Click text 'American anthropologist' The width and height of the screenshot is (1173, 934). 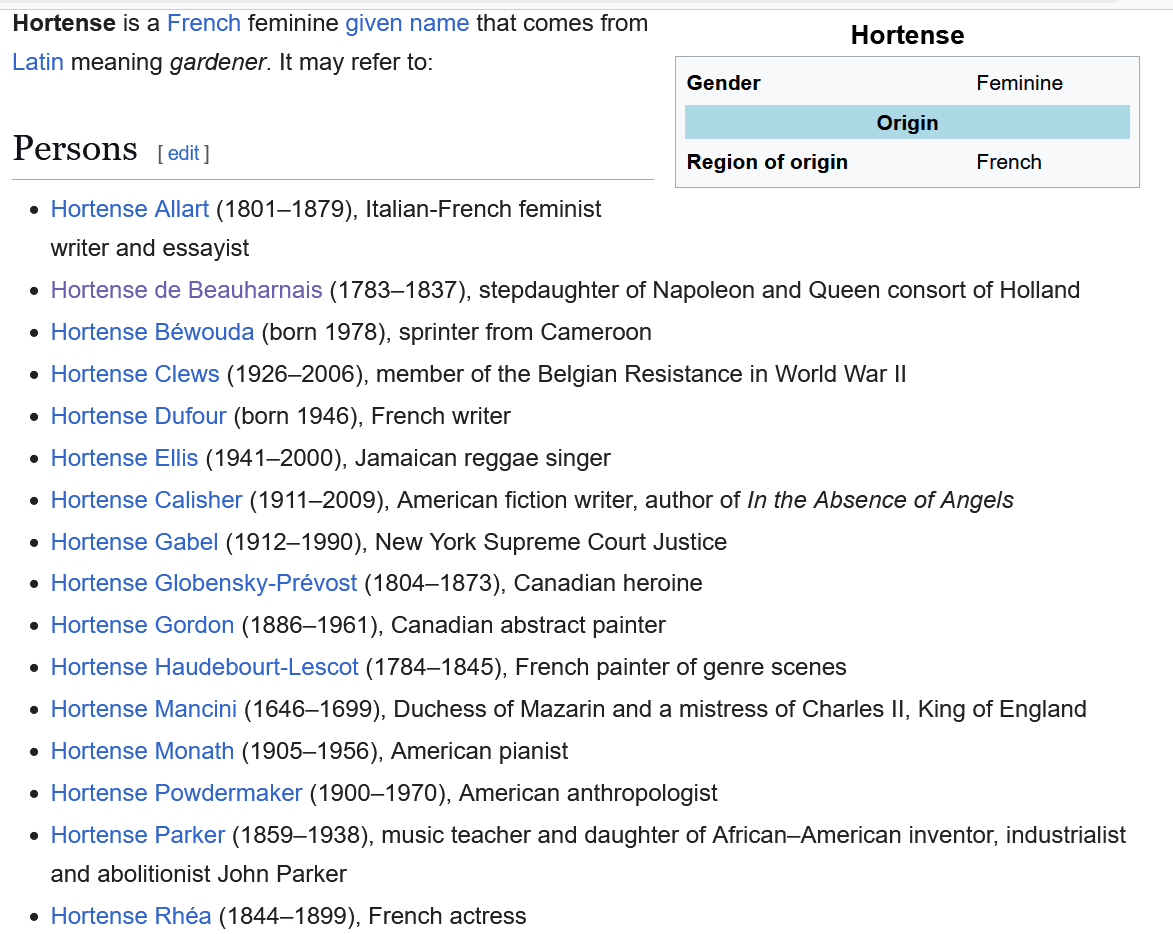(x=588, y=793)
